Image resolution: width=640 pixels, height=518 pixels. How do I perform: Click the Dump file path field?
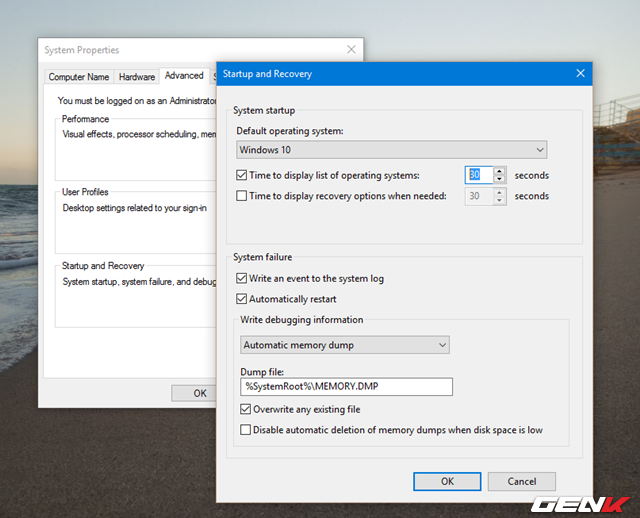(x=346, y=386)
